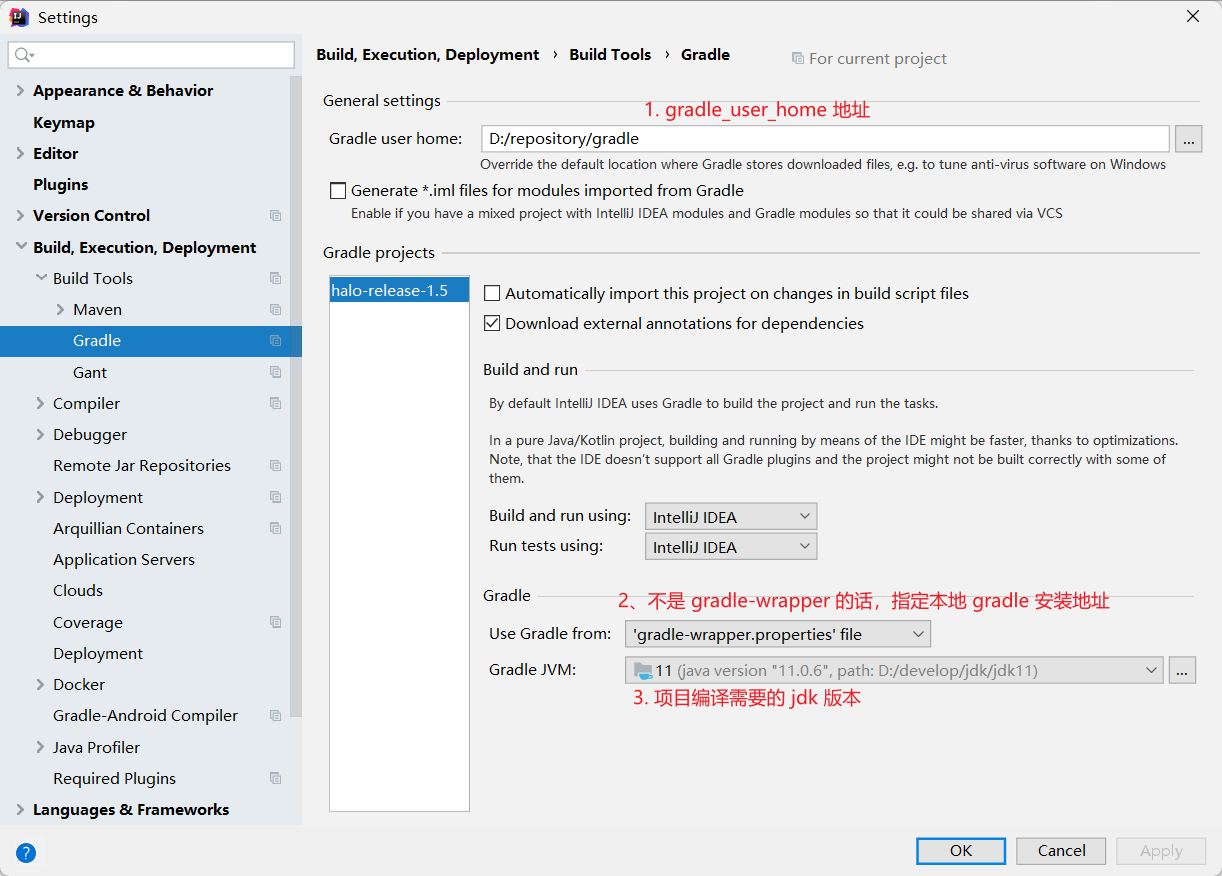Click the browse button beside Gradle user home
Screen dimensions: 1222x876
[x=1188, y=139]
